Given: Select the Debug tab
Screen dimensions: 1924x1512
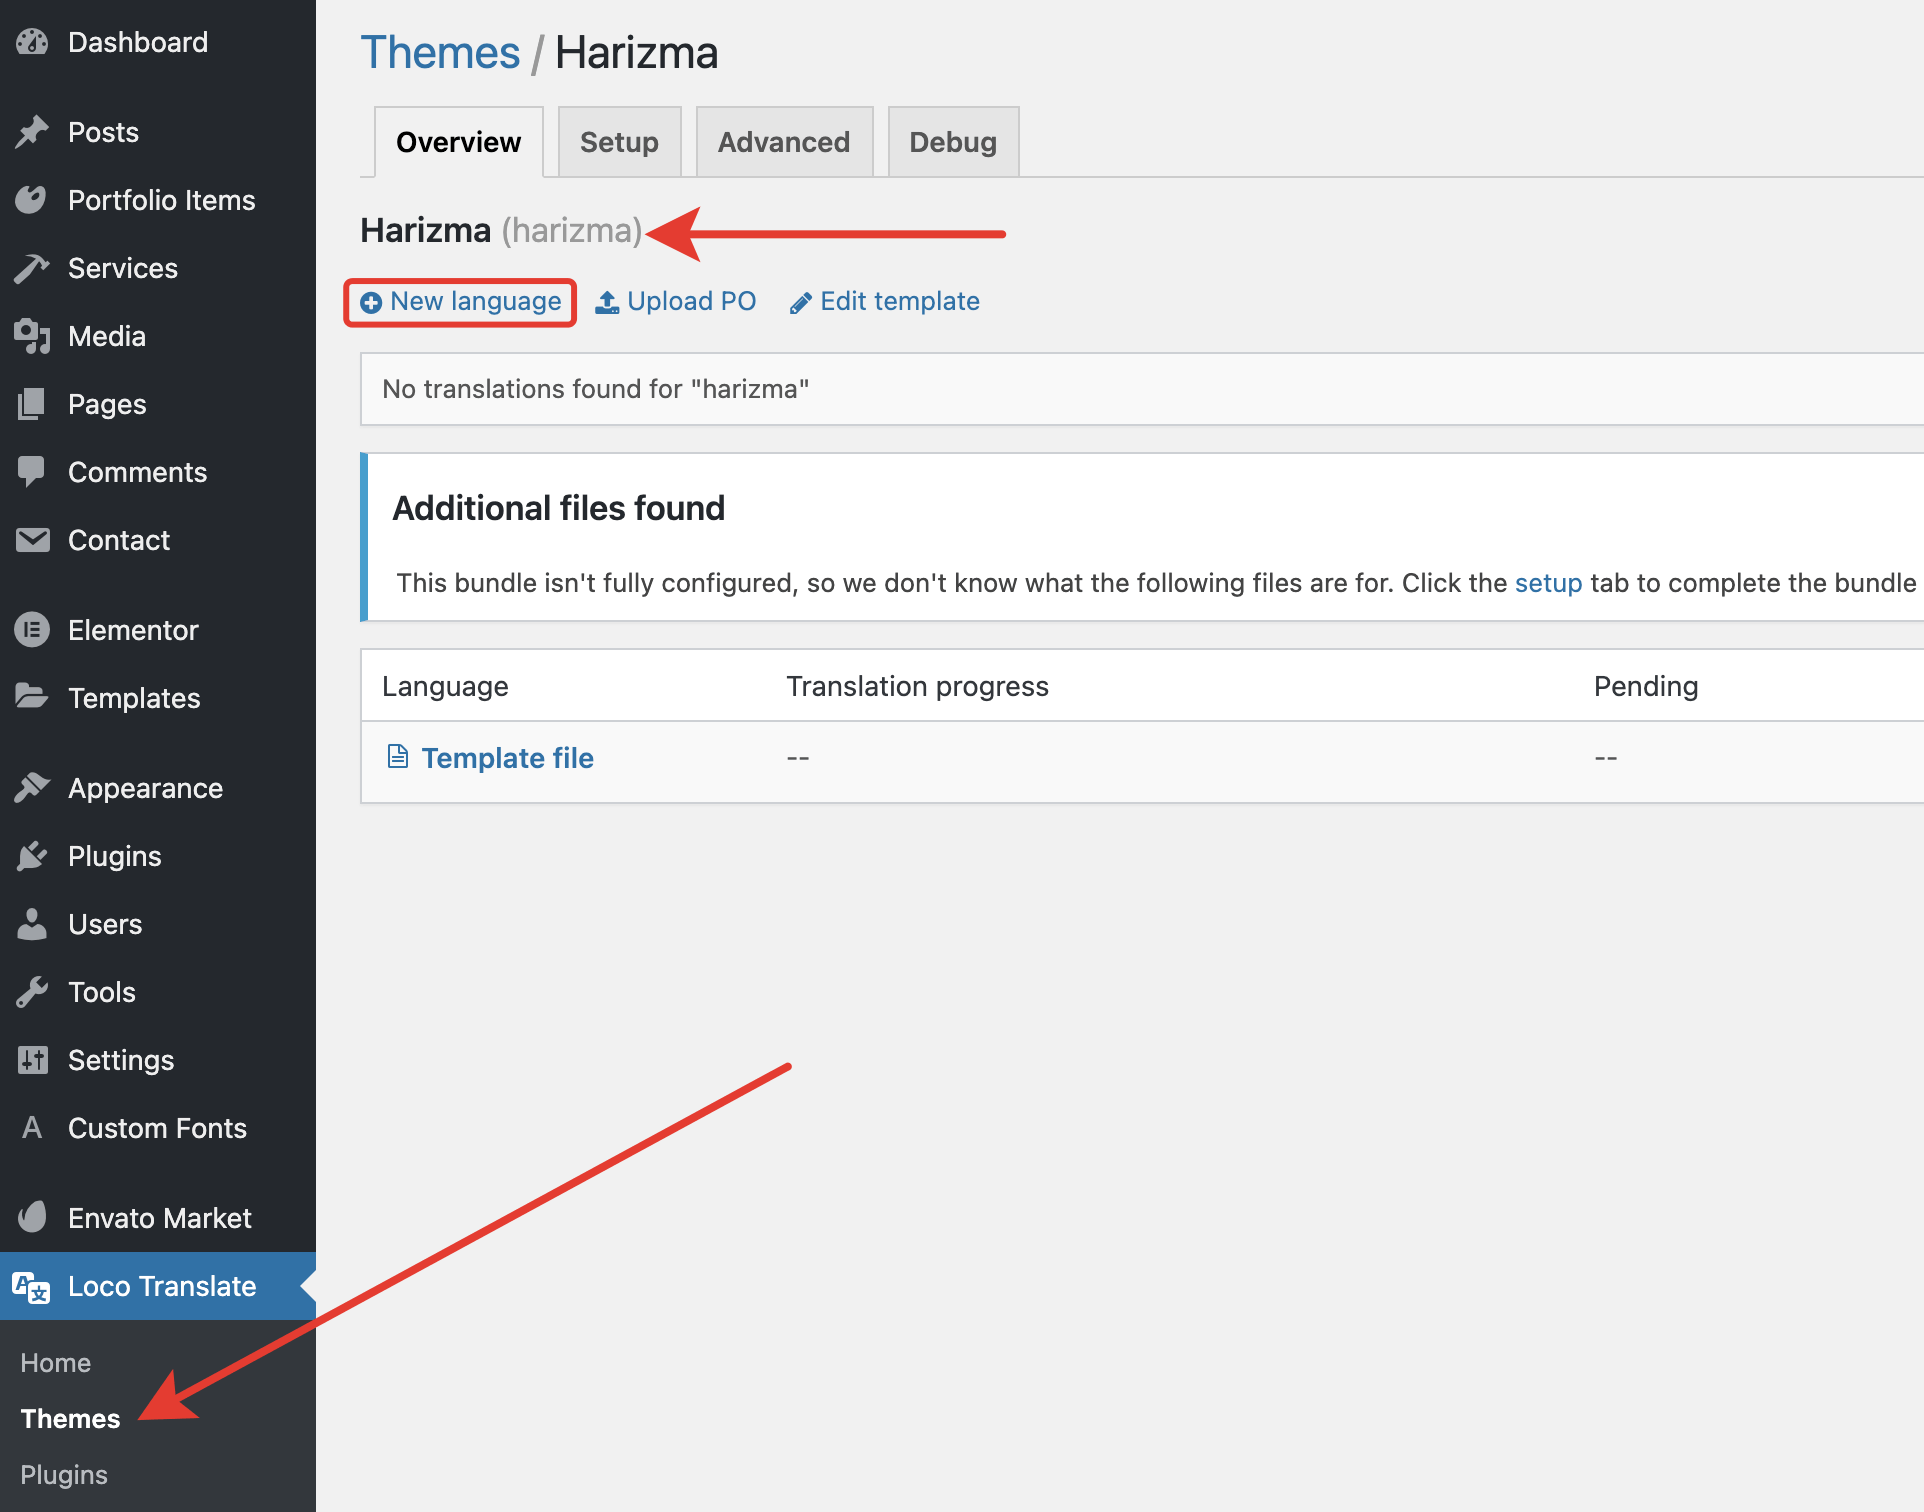Looking at the screenshot, I should pyautogui.click(x=953, y=142).
